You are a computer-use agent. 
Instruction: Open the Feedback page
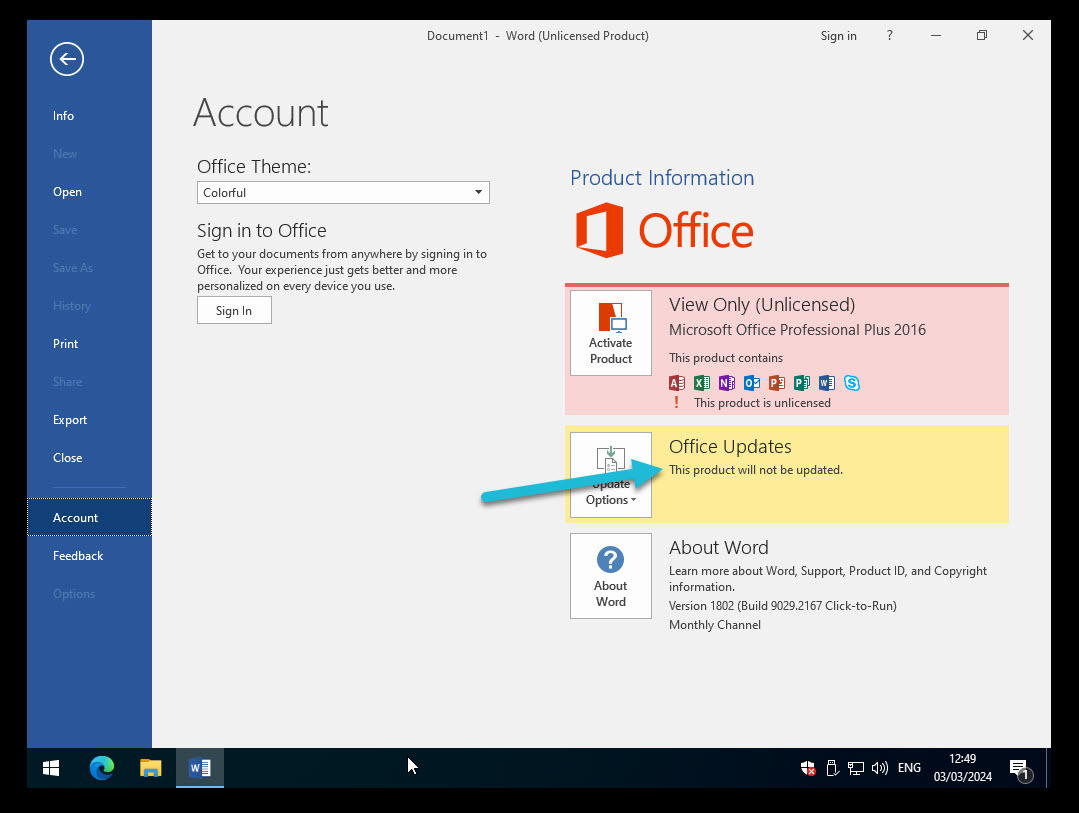point(78,556)
